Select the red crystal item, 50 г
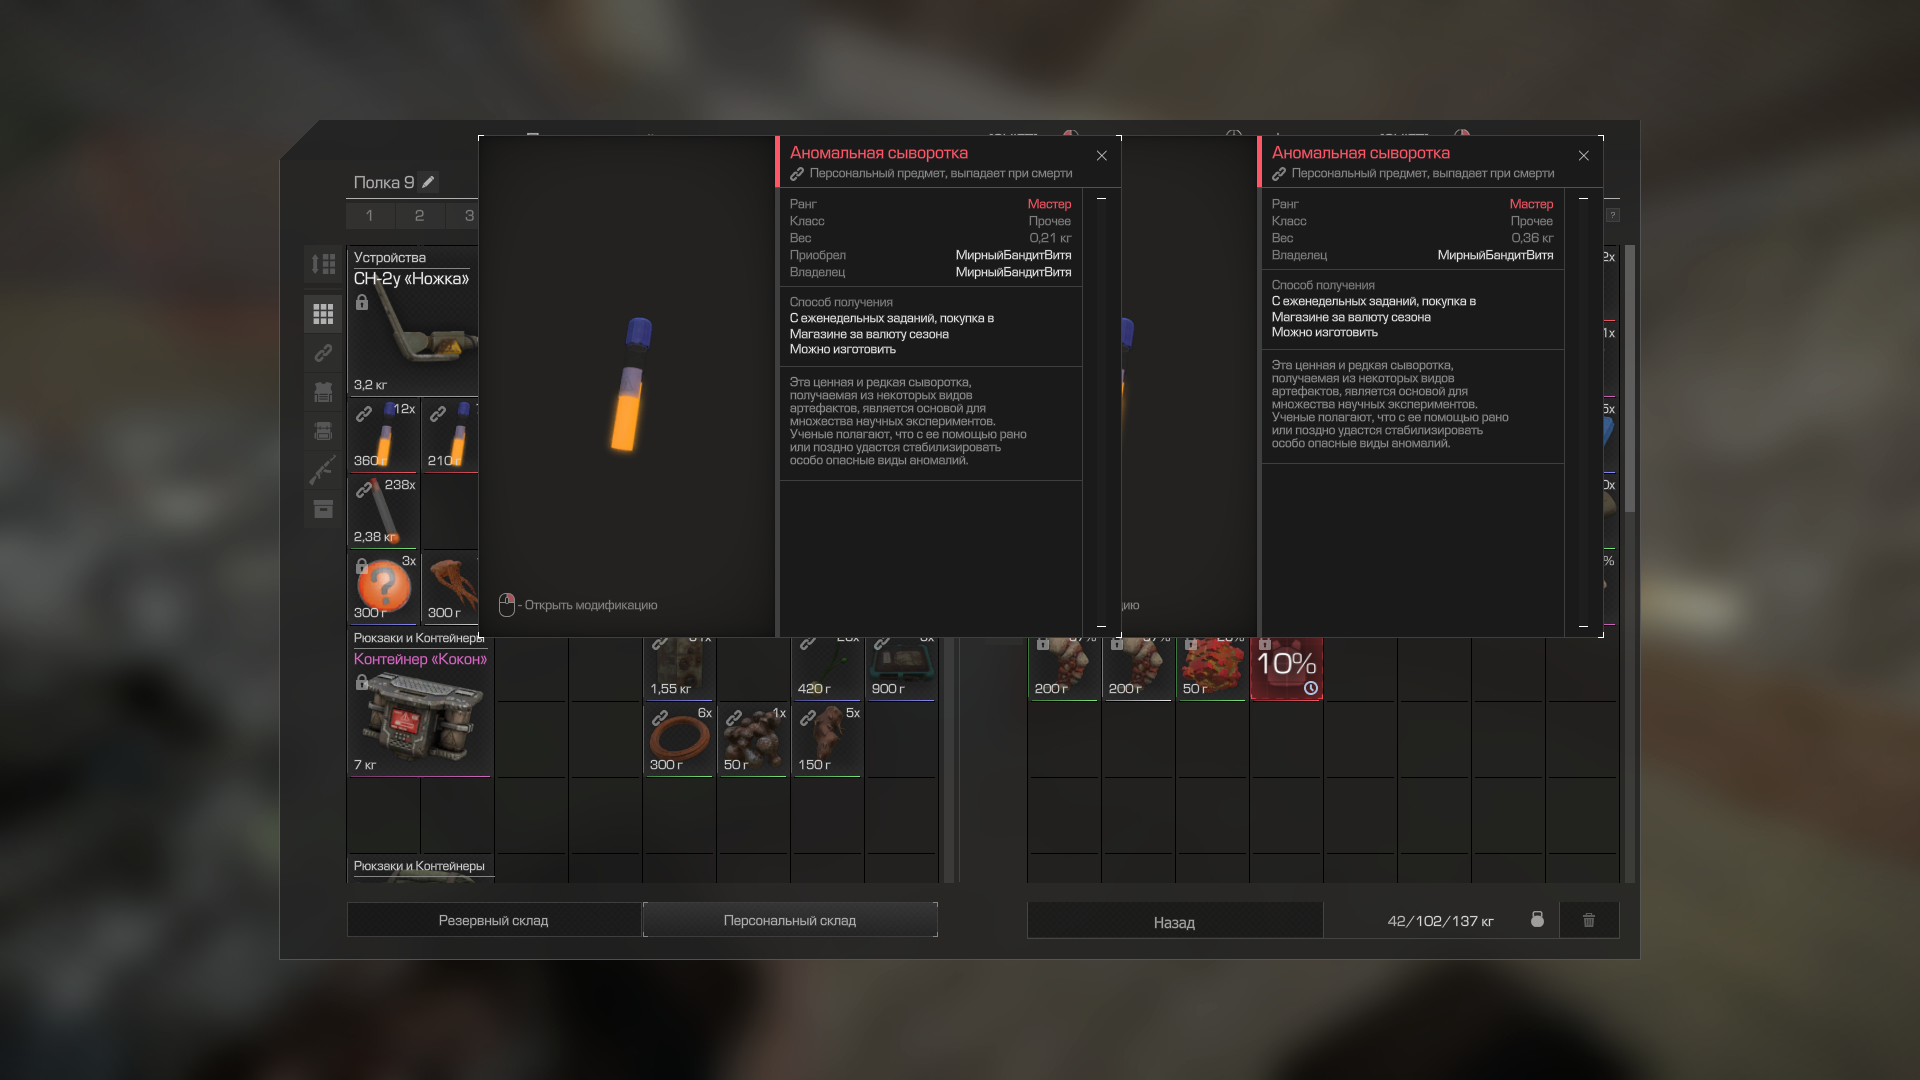This screenshot has width=1920, height=1080. [1212, 667]
